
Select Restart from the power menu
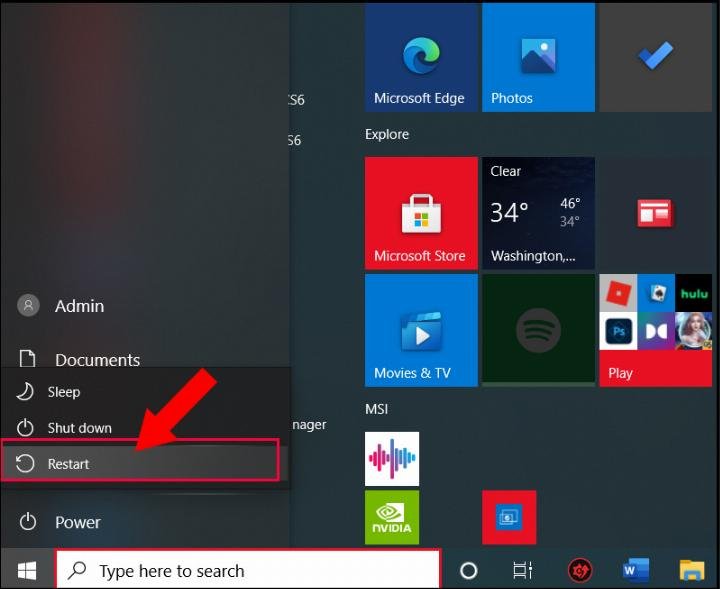point(140,464)
